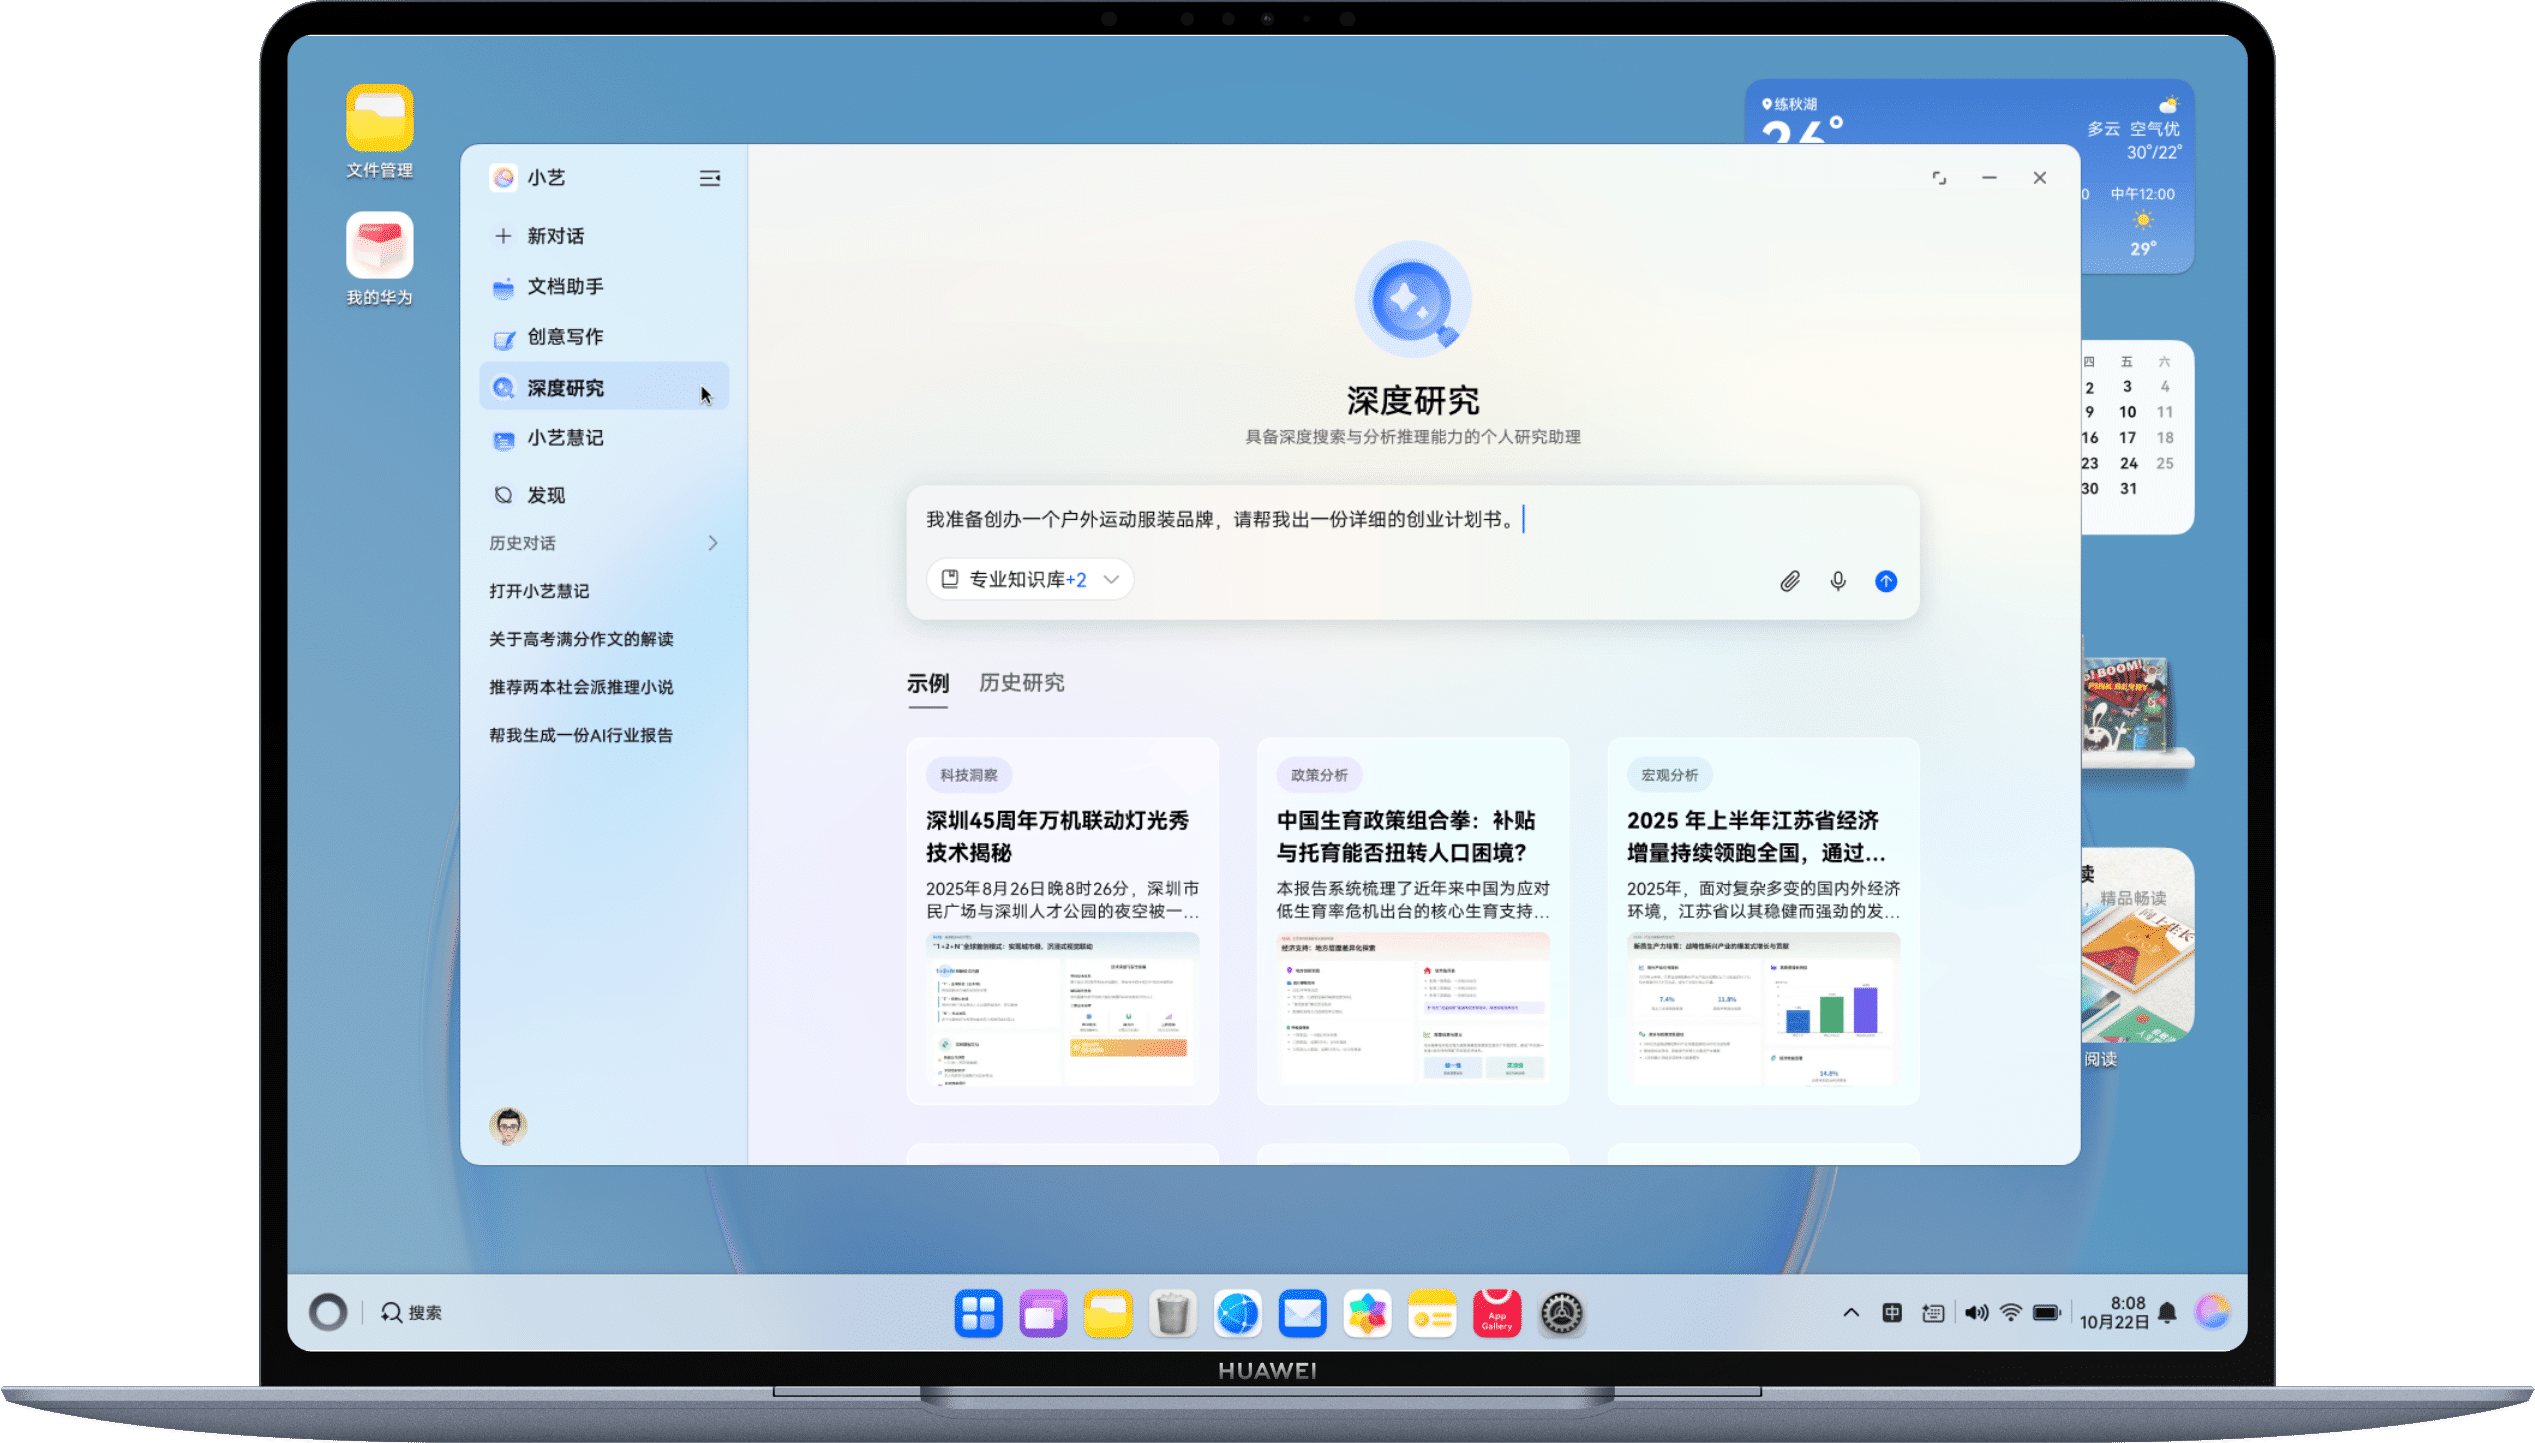The height and width of the screenshot is (1443, 2535).
Task: Send the query using the blue arrow icon
Action: (x=1886, y=581)
